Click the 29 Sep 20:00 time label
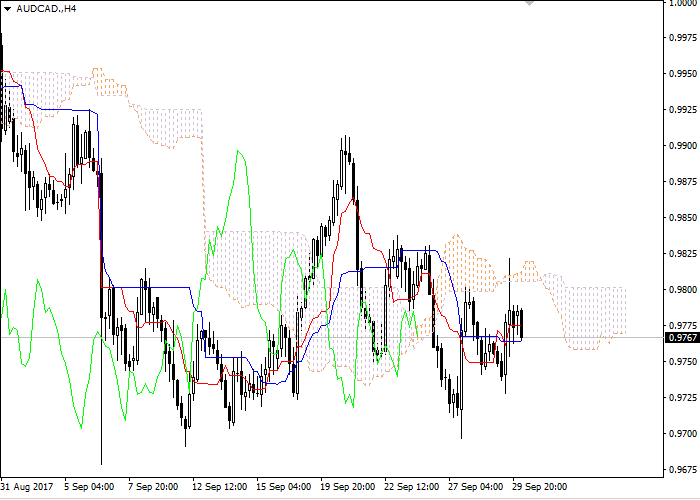 pos(540,487)
